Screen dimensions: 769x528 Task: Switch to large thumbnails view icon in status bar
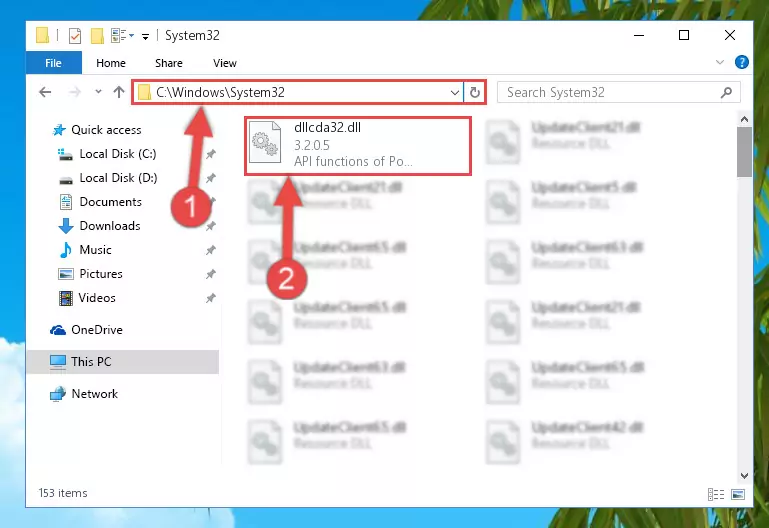click(x=738, y=494)
